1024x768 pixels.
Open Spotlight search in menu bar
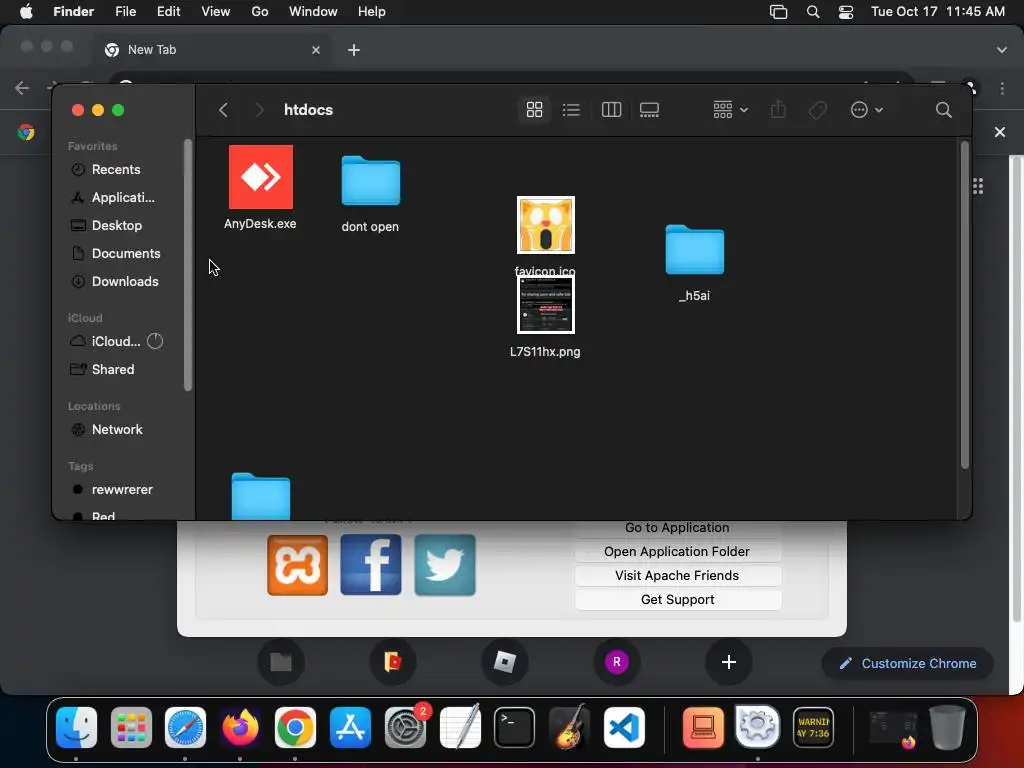[813, 12]
